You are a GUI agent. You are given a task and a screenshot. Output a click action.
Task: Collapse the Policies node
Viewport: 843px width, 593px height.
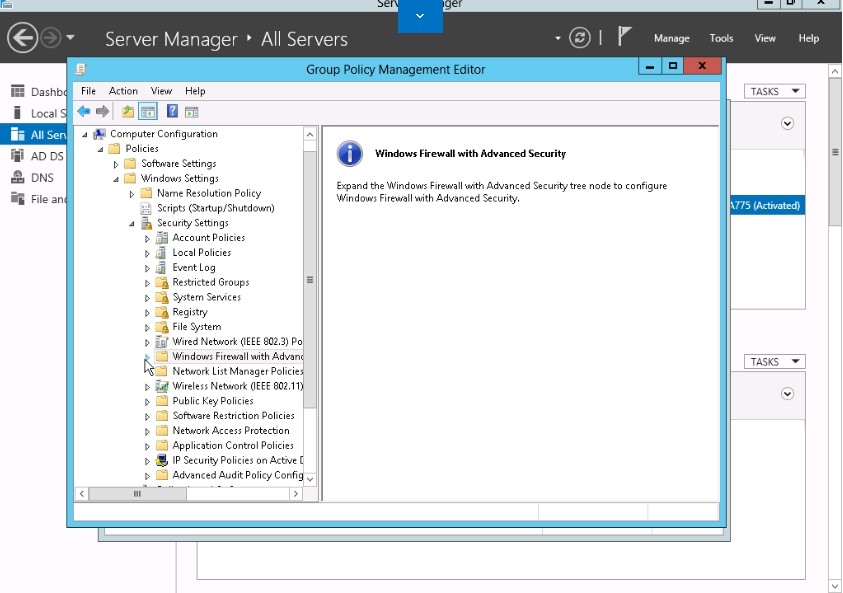click(x=101, y=149)
